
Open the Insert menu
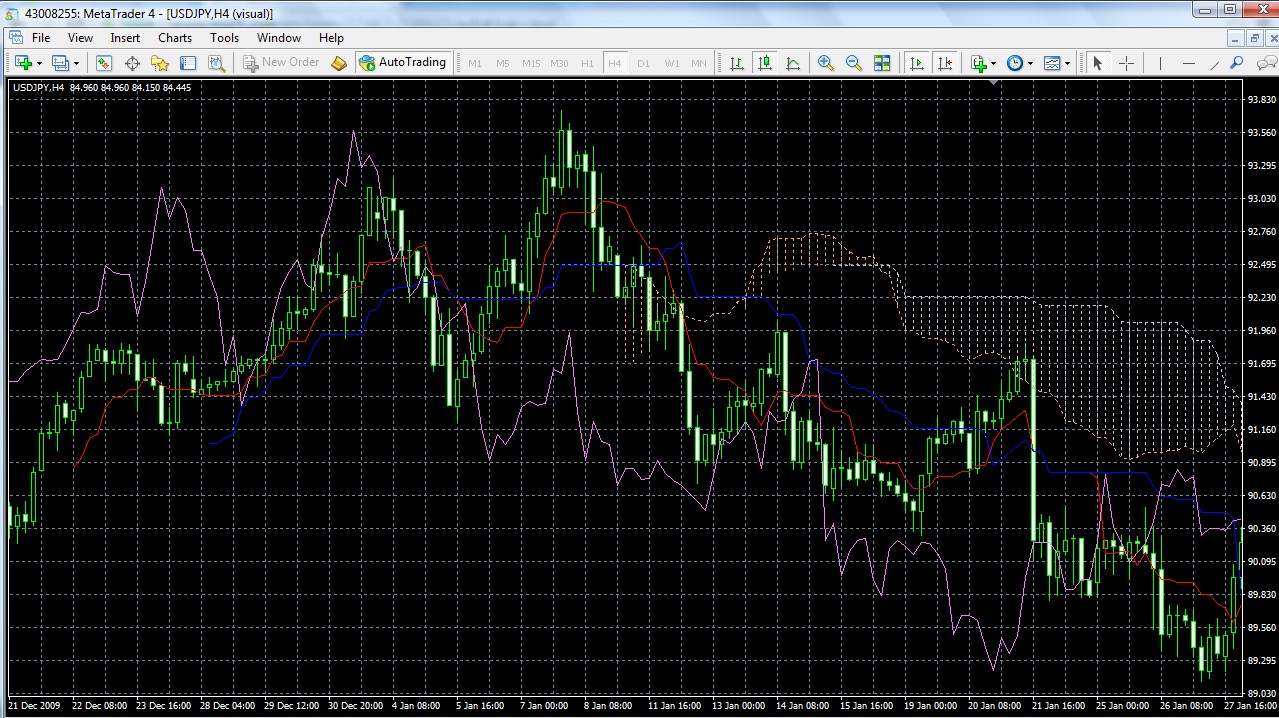[x=124, y=37]
